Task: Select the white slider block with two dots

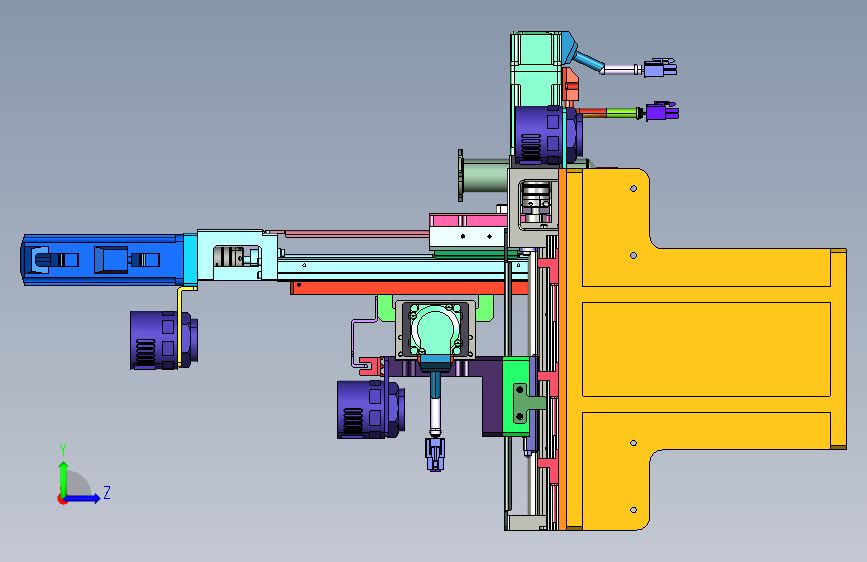Action: [x=468, y=237]
